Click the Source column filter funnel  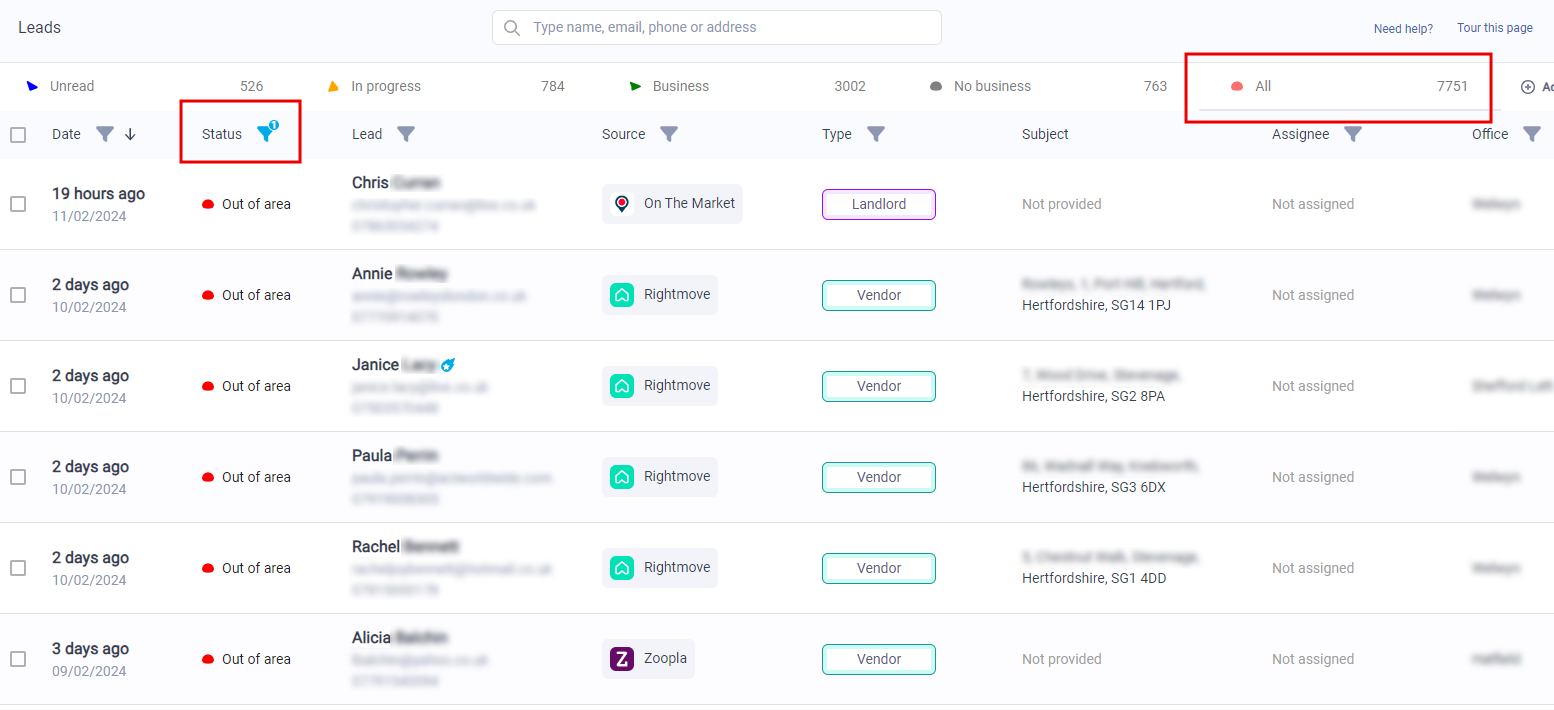(x=669, y=134)
